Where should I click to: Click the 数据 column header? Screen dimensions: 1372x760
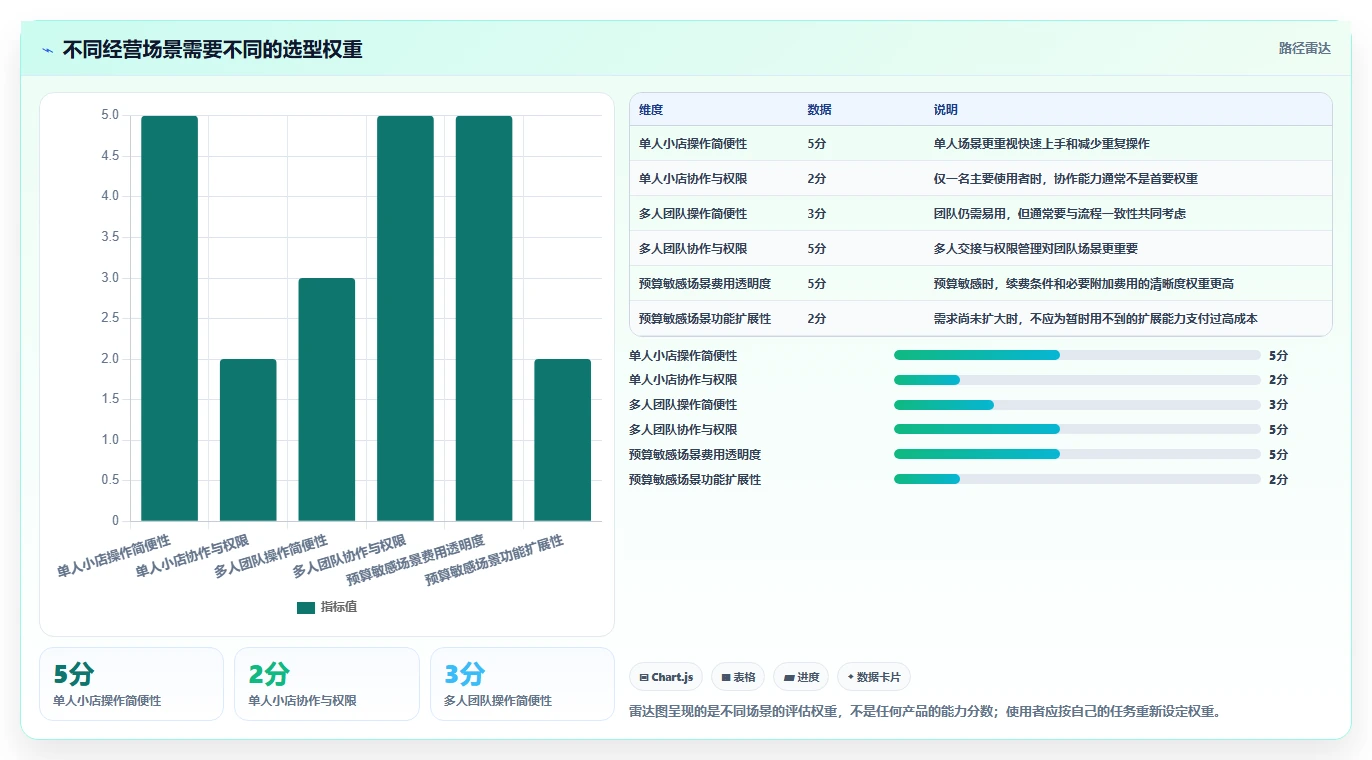coord(819,110)
